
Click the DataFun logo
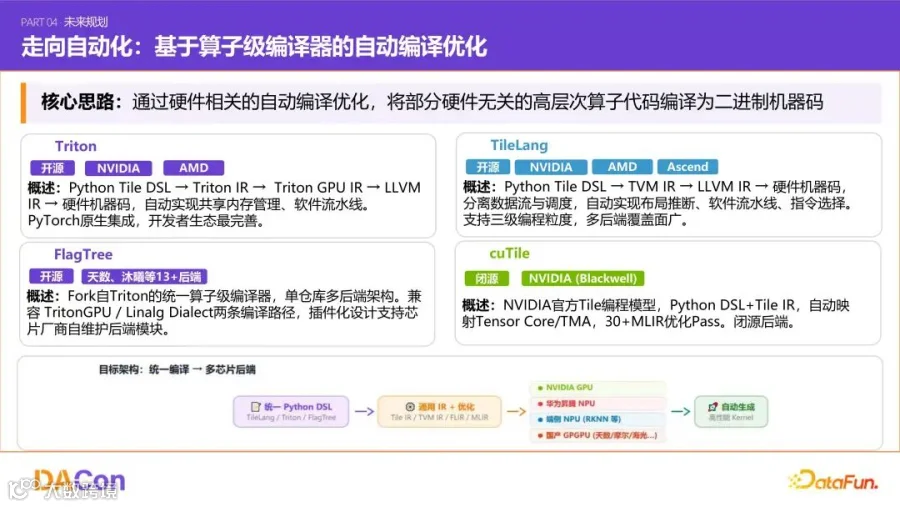click(833, 481)
